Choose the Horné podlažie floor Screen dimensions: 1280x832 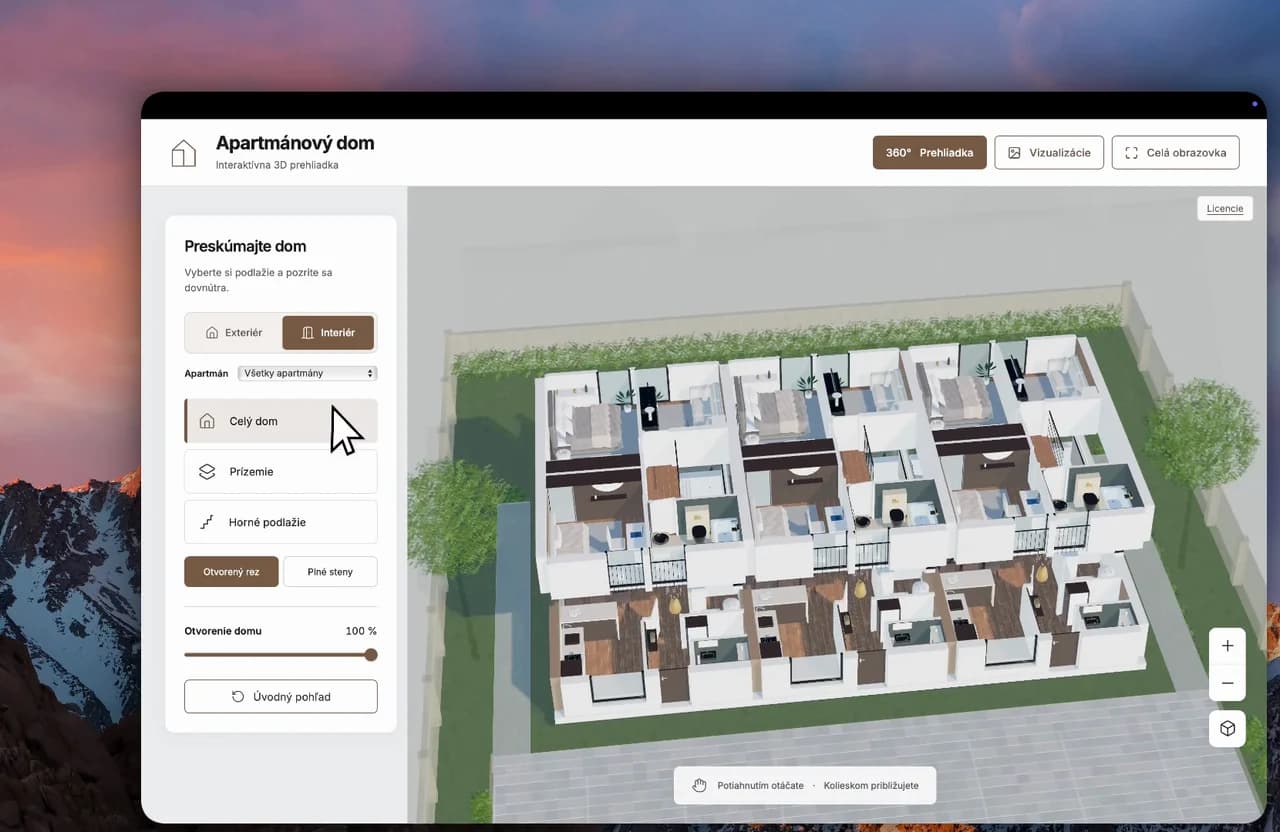[281, 522]
